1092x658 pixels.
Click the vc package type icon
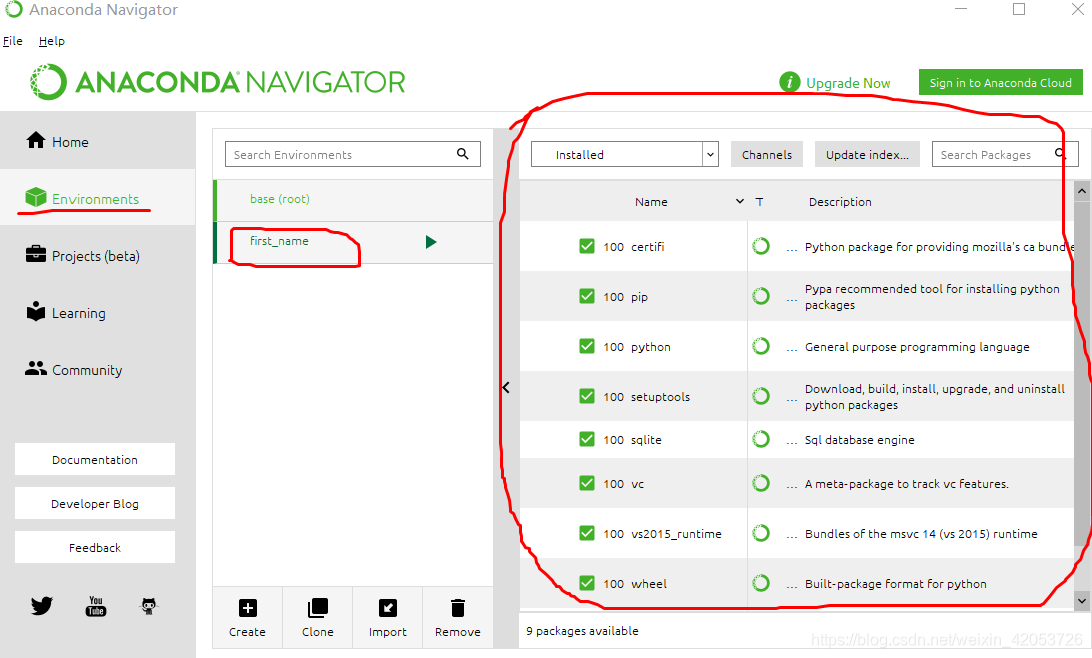(x=761, y=483)
